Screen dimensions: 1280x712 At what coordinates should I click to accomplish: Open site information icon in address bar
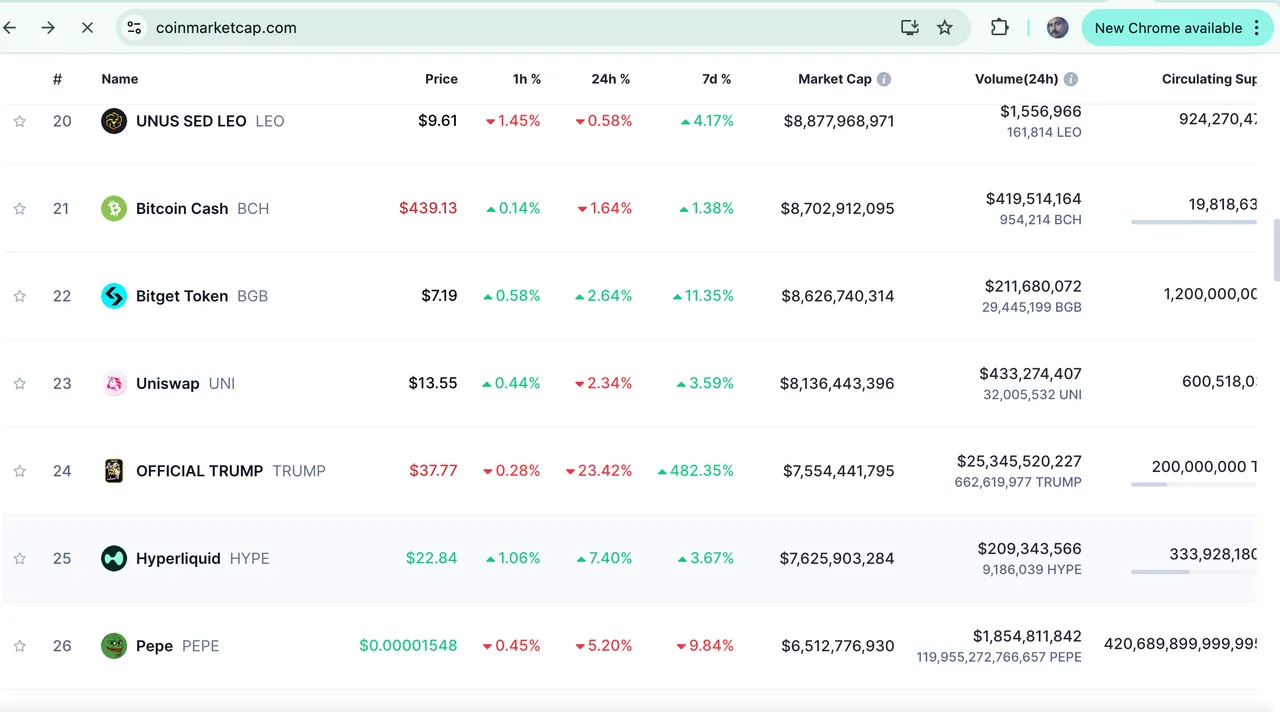pos(134,28)
